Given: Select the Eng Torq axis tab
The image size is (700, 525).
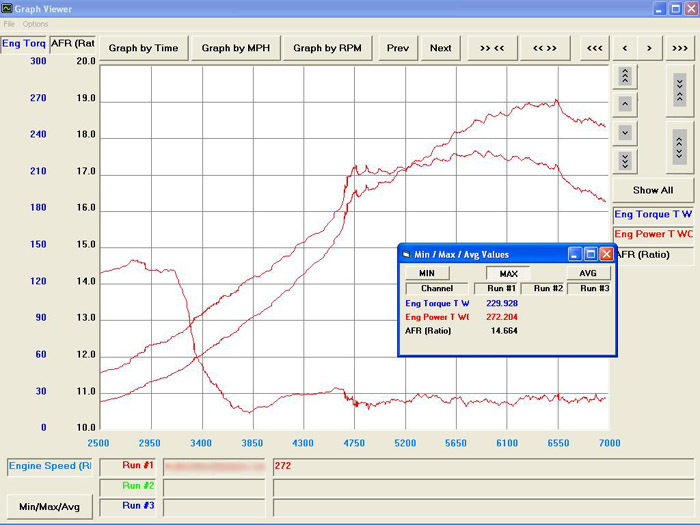Looking at the screenshot, I should [x=24, y=44].
